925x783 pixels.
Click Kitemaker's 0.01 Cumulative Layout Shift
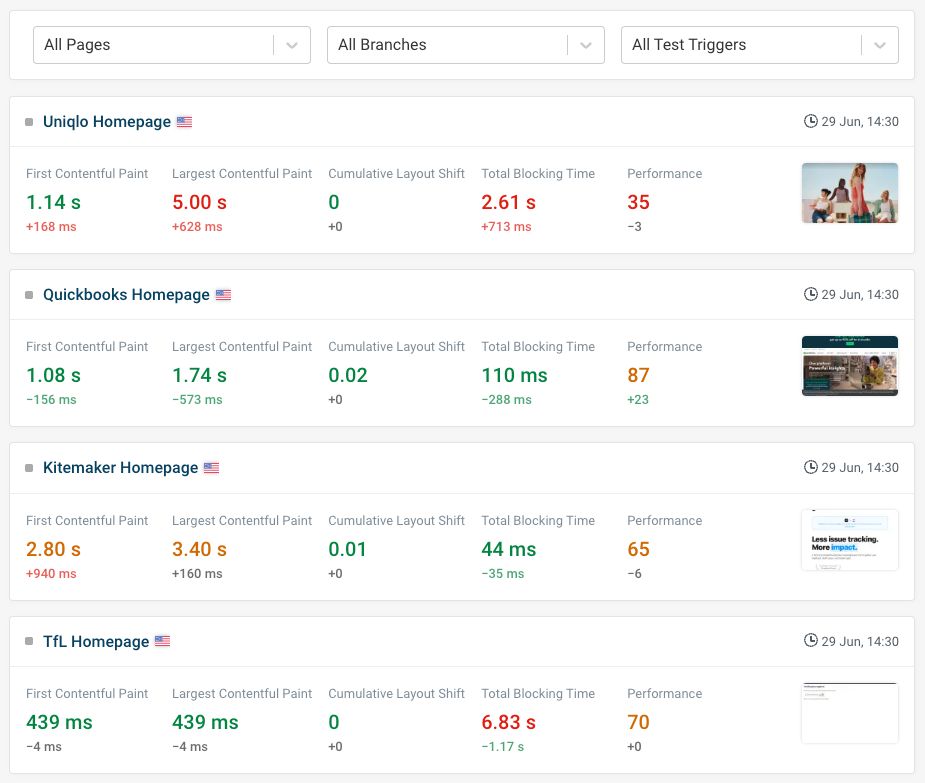pyautogui.click(x=347, y=549)
